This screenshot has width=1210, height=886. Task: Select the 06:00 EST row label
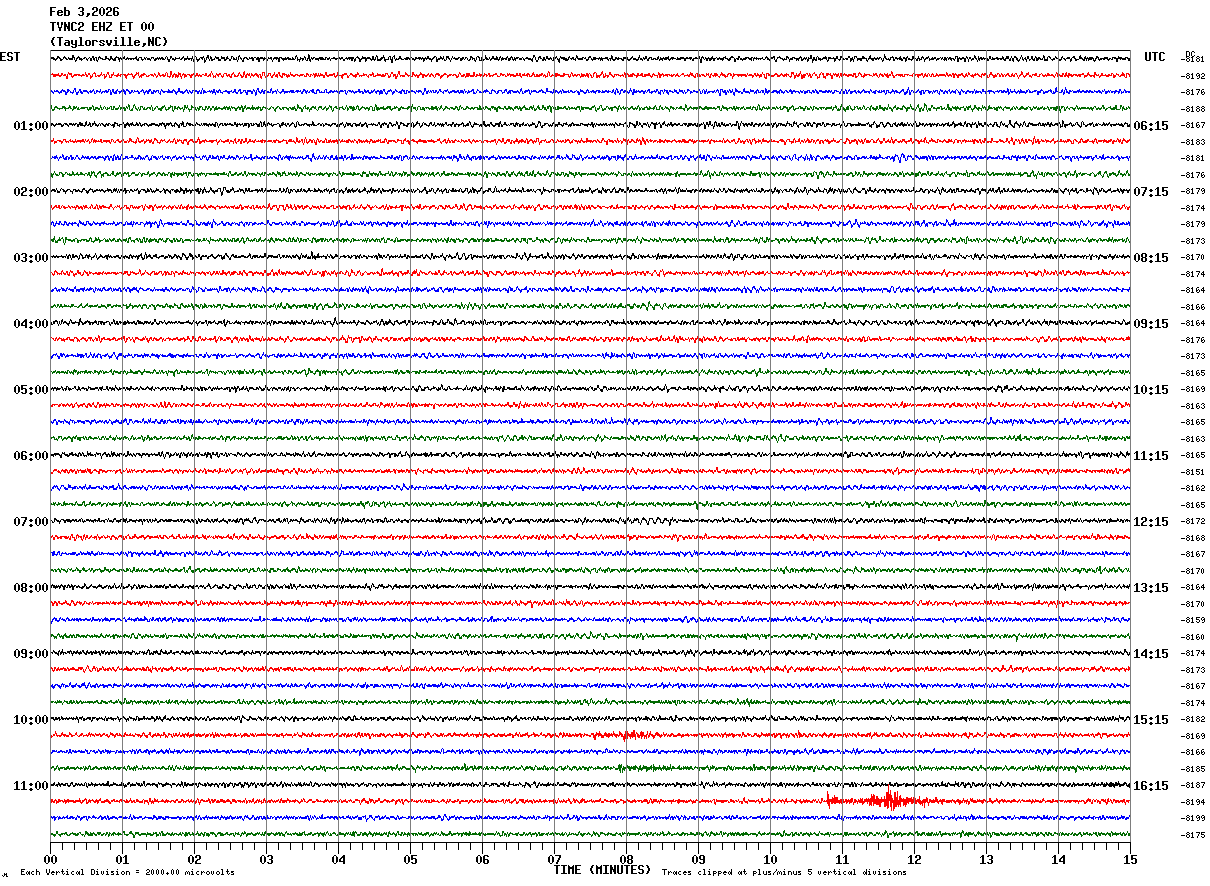pos(31,456)
